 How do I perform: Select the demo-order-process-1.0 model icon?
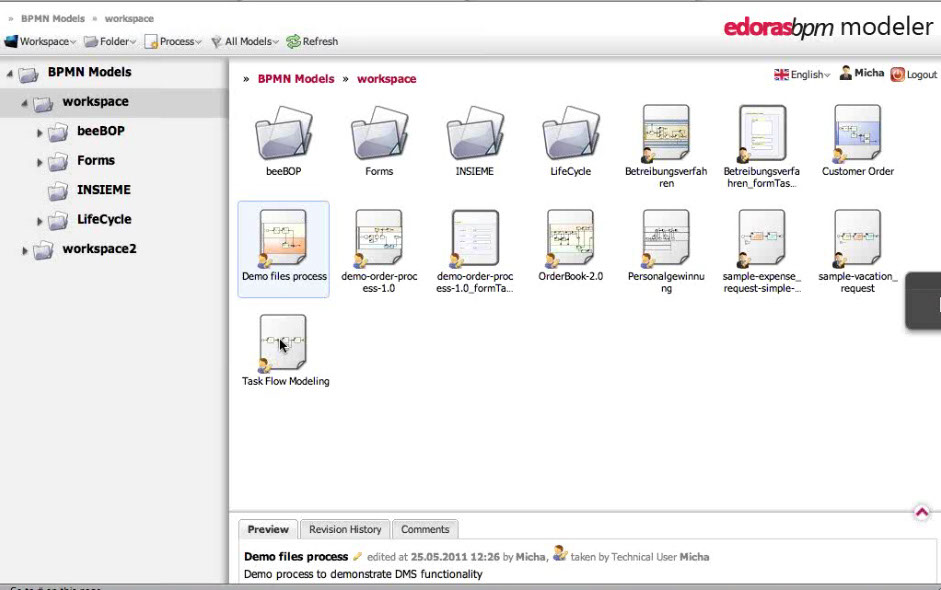378,238
